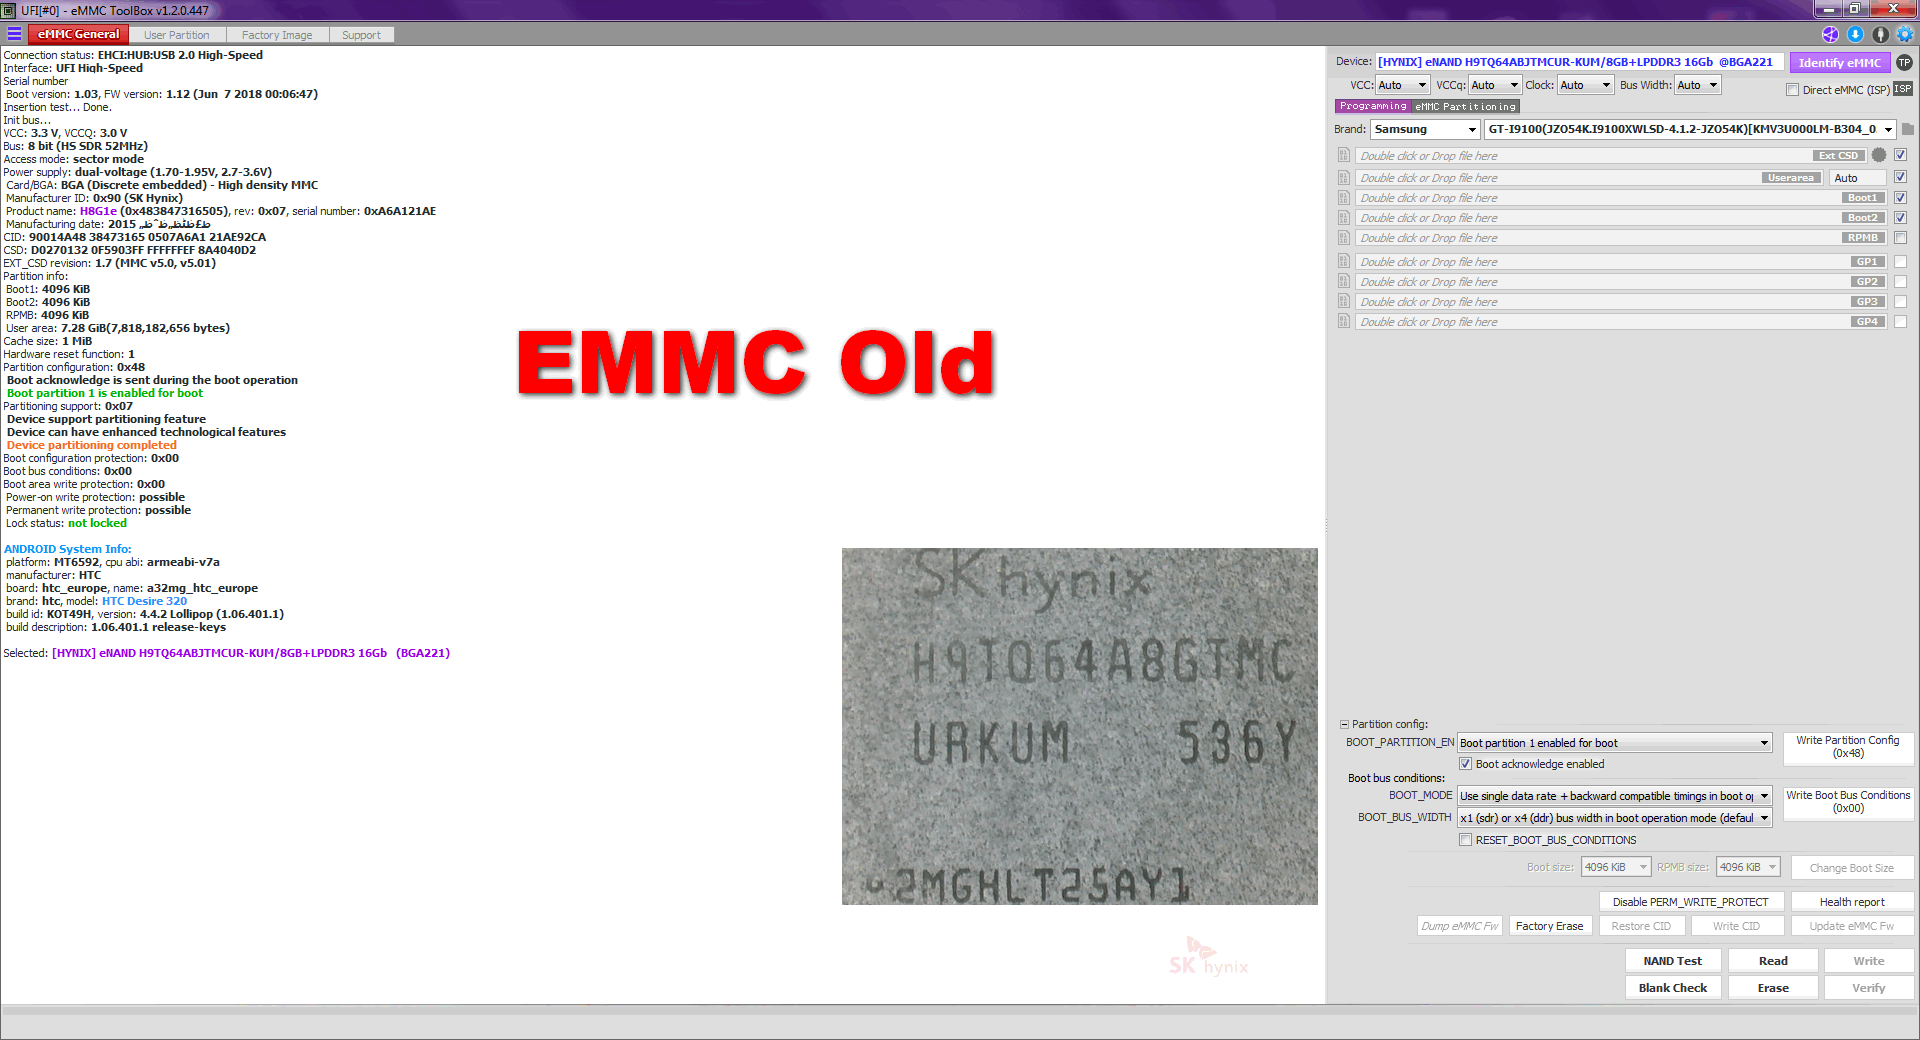Enable the RPMB row checkbox
The height and width of the screenshot is (1040, 1920).
[1900, 237]
